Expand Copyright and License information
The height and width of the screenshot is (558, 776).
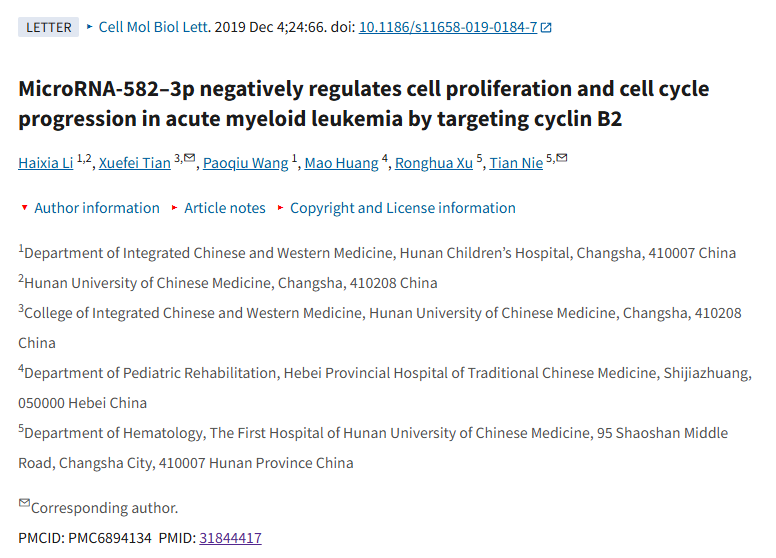pos(396,208)
